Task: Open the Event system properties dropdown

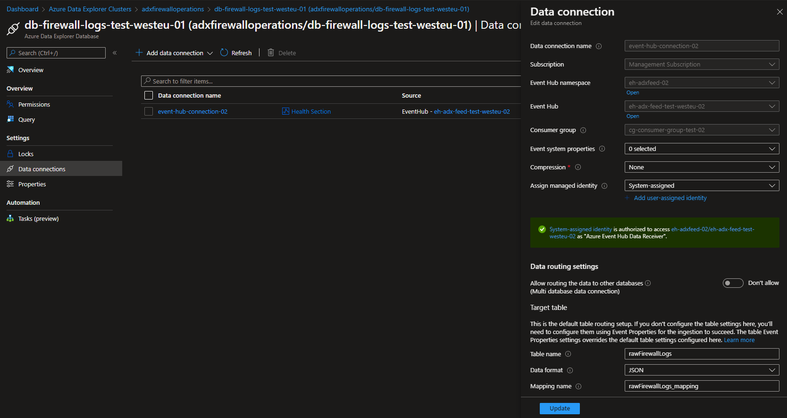Action: click(702, 149)
